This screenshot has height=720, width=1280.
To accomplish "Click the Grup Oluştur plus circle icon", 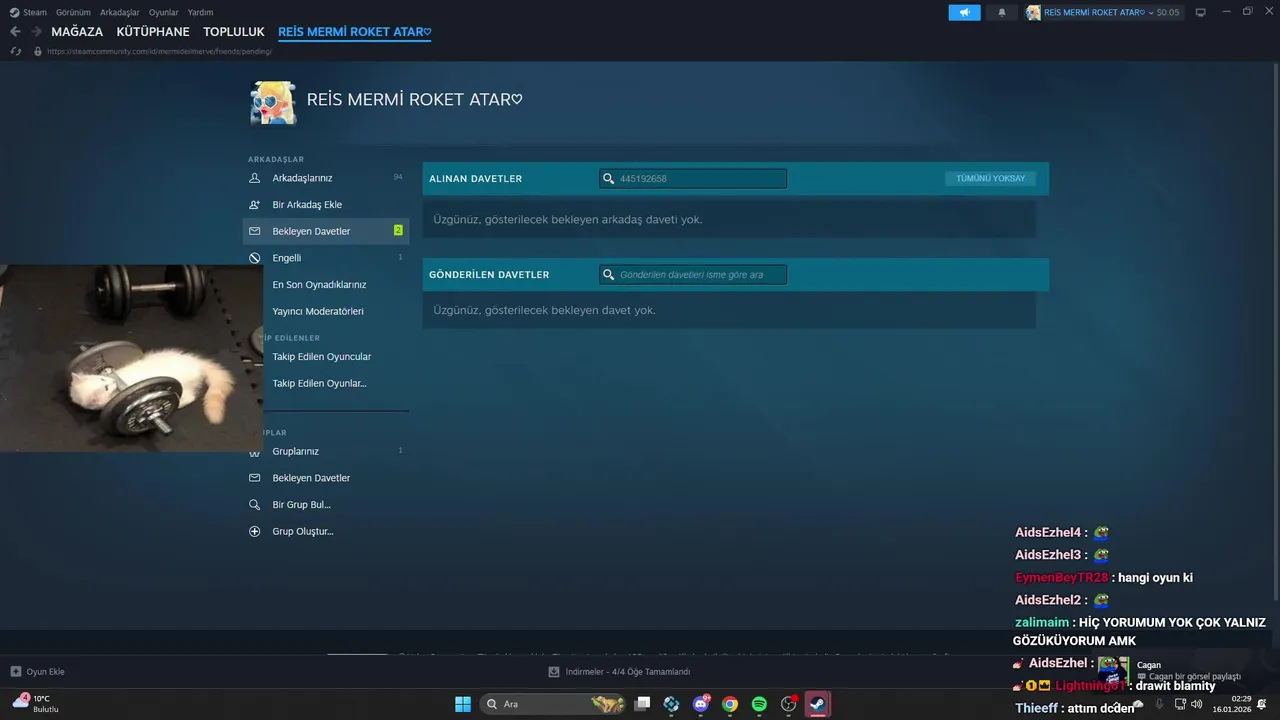I will tap(254, 531).
